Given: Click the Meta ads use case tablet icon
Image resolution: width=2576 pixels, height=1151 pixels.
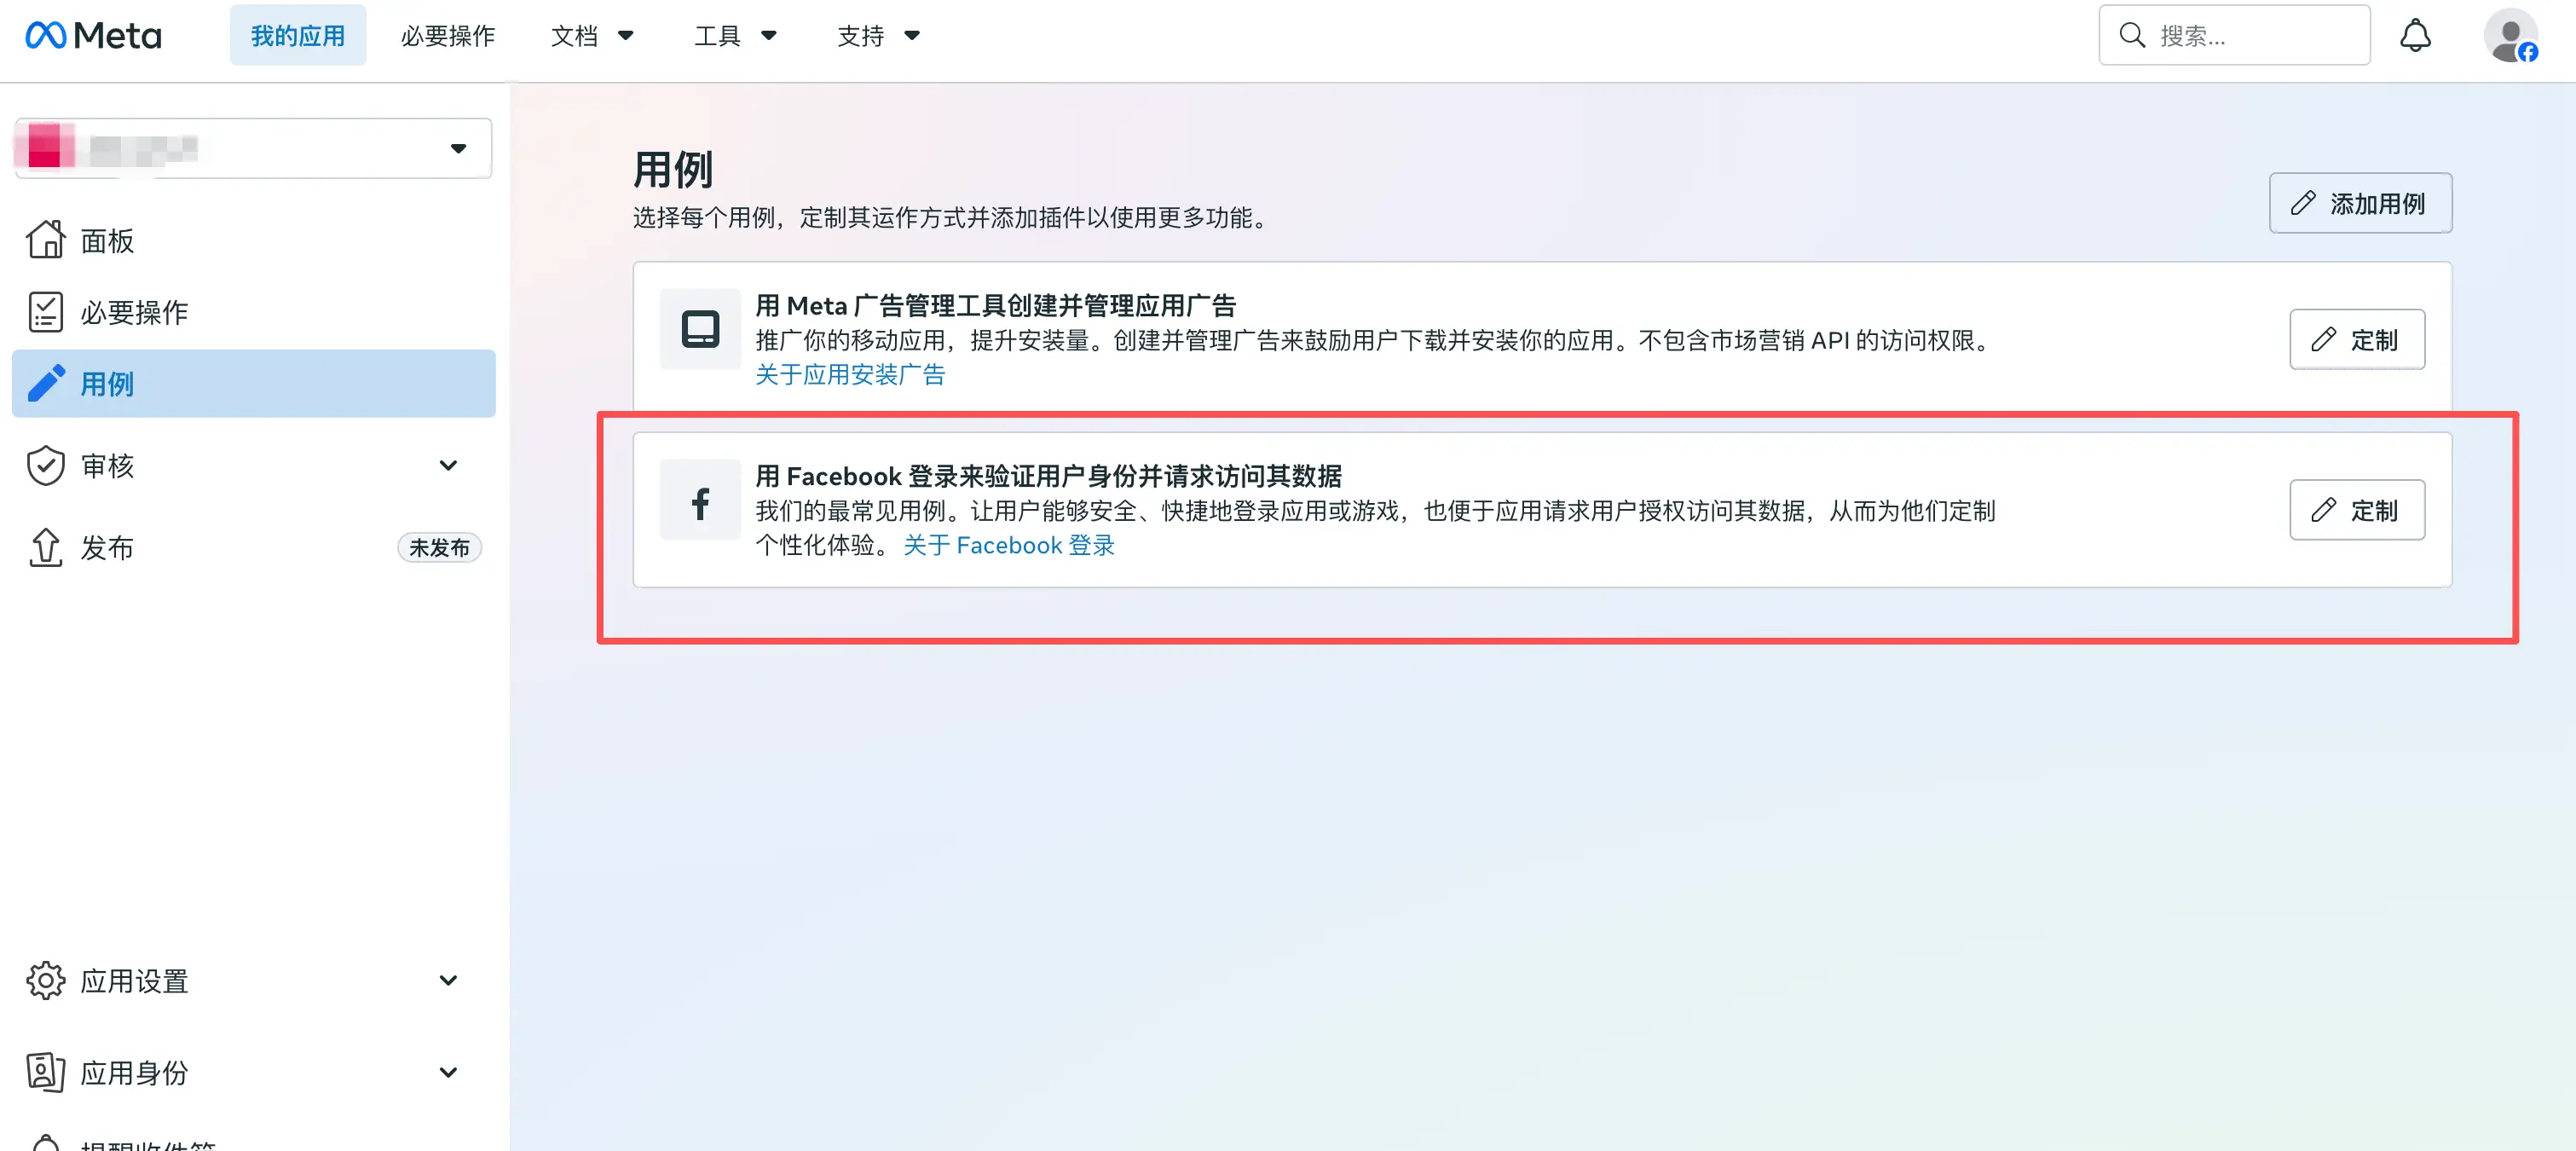Looking at the screenshot, I should point(700,329).
